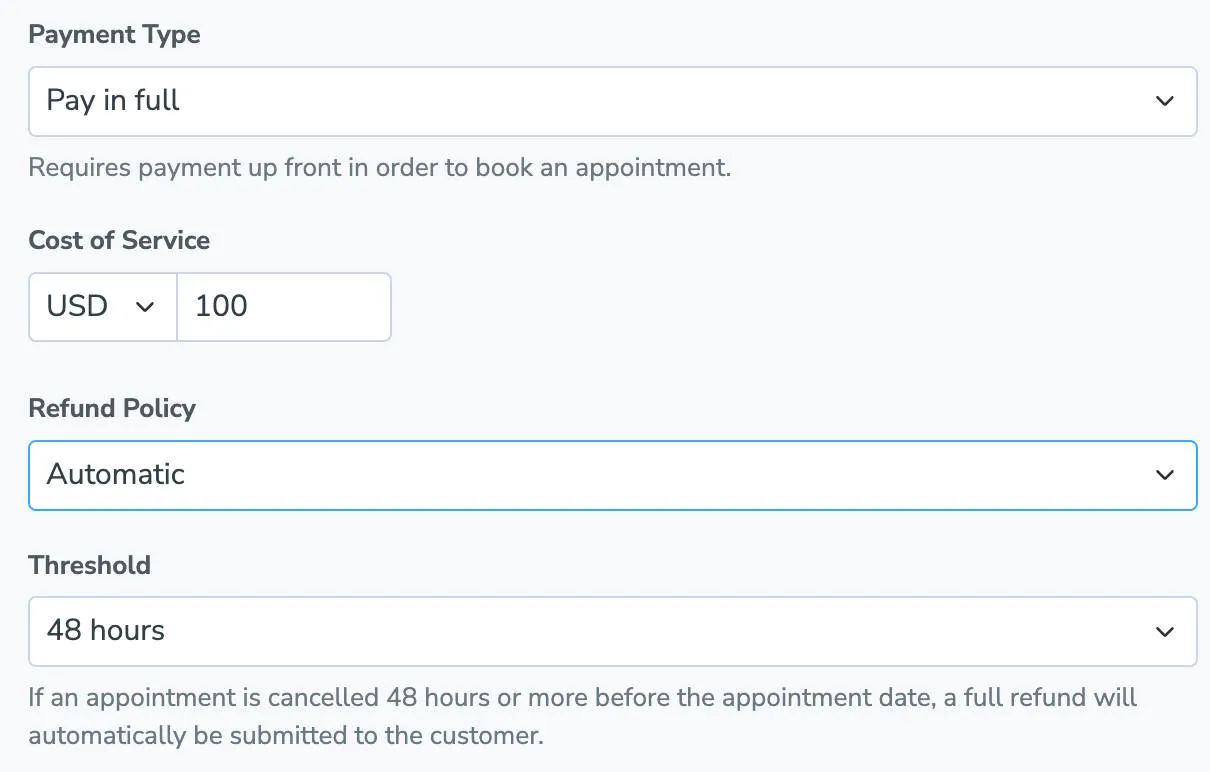Click the Cost of Service heading
Viewport: 1210px width, 772px height.
coord(119,240)
